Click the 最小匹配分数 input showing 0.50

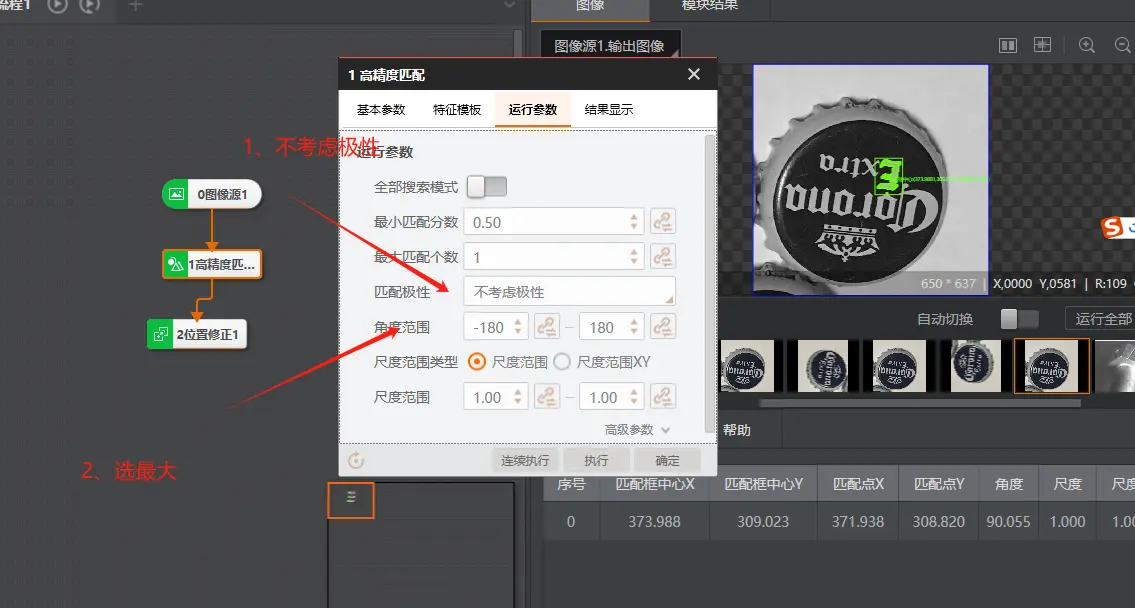(x=554, y=221)
